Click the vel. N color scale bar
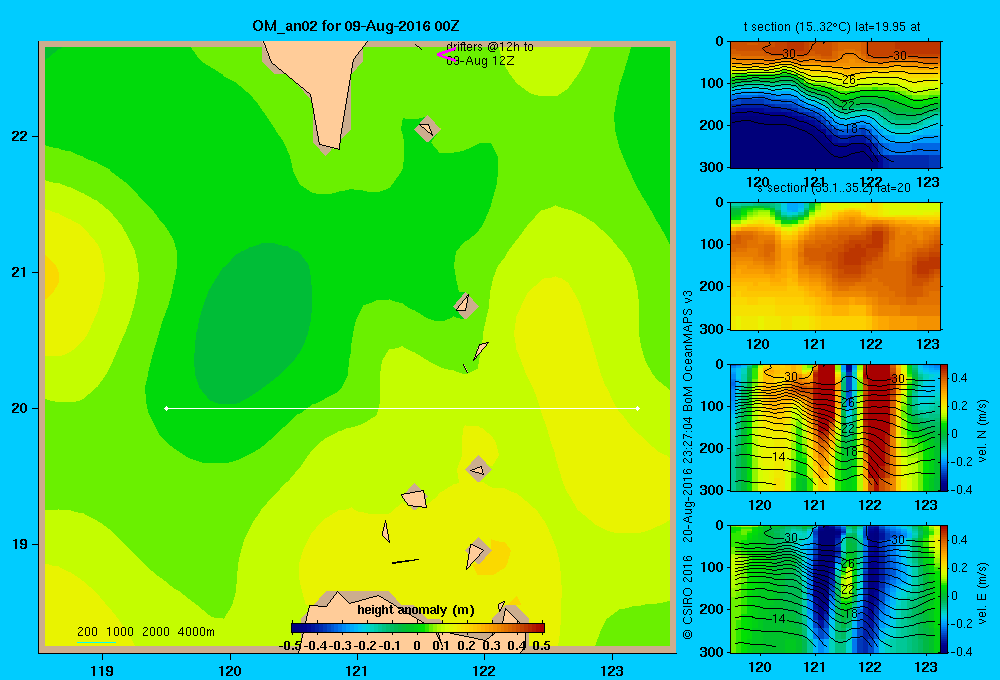 coord(945,427)
